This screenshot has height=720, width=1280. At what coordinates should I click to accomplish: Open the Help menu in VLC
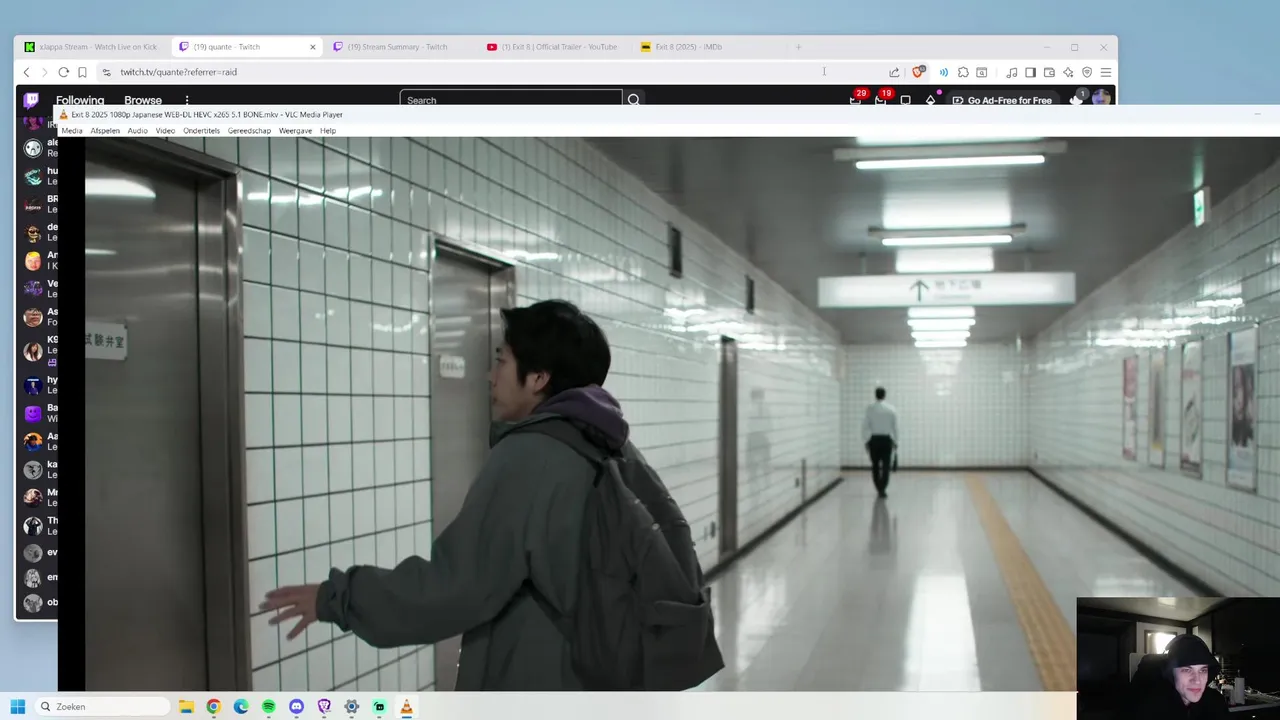(x=328, y=131)
